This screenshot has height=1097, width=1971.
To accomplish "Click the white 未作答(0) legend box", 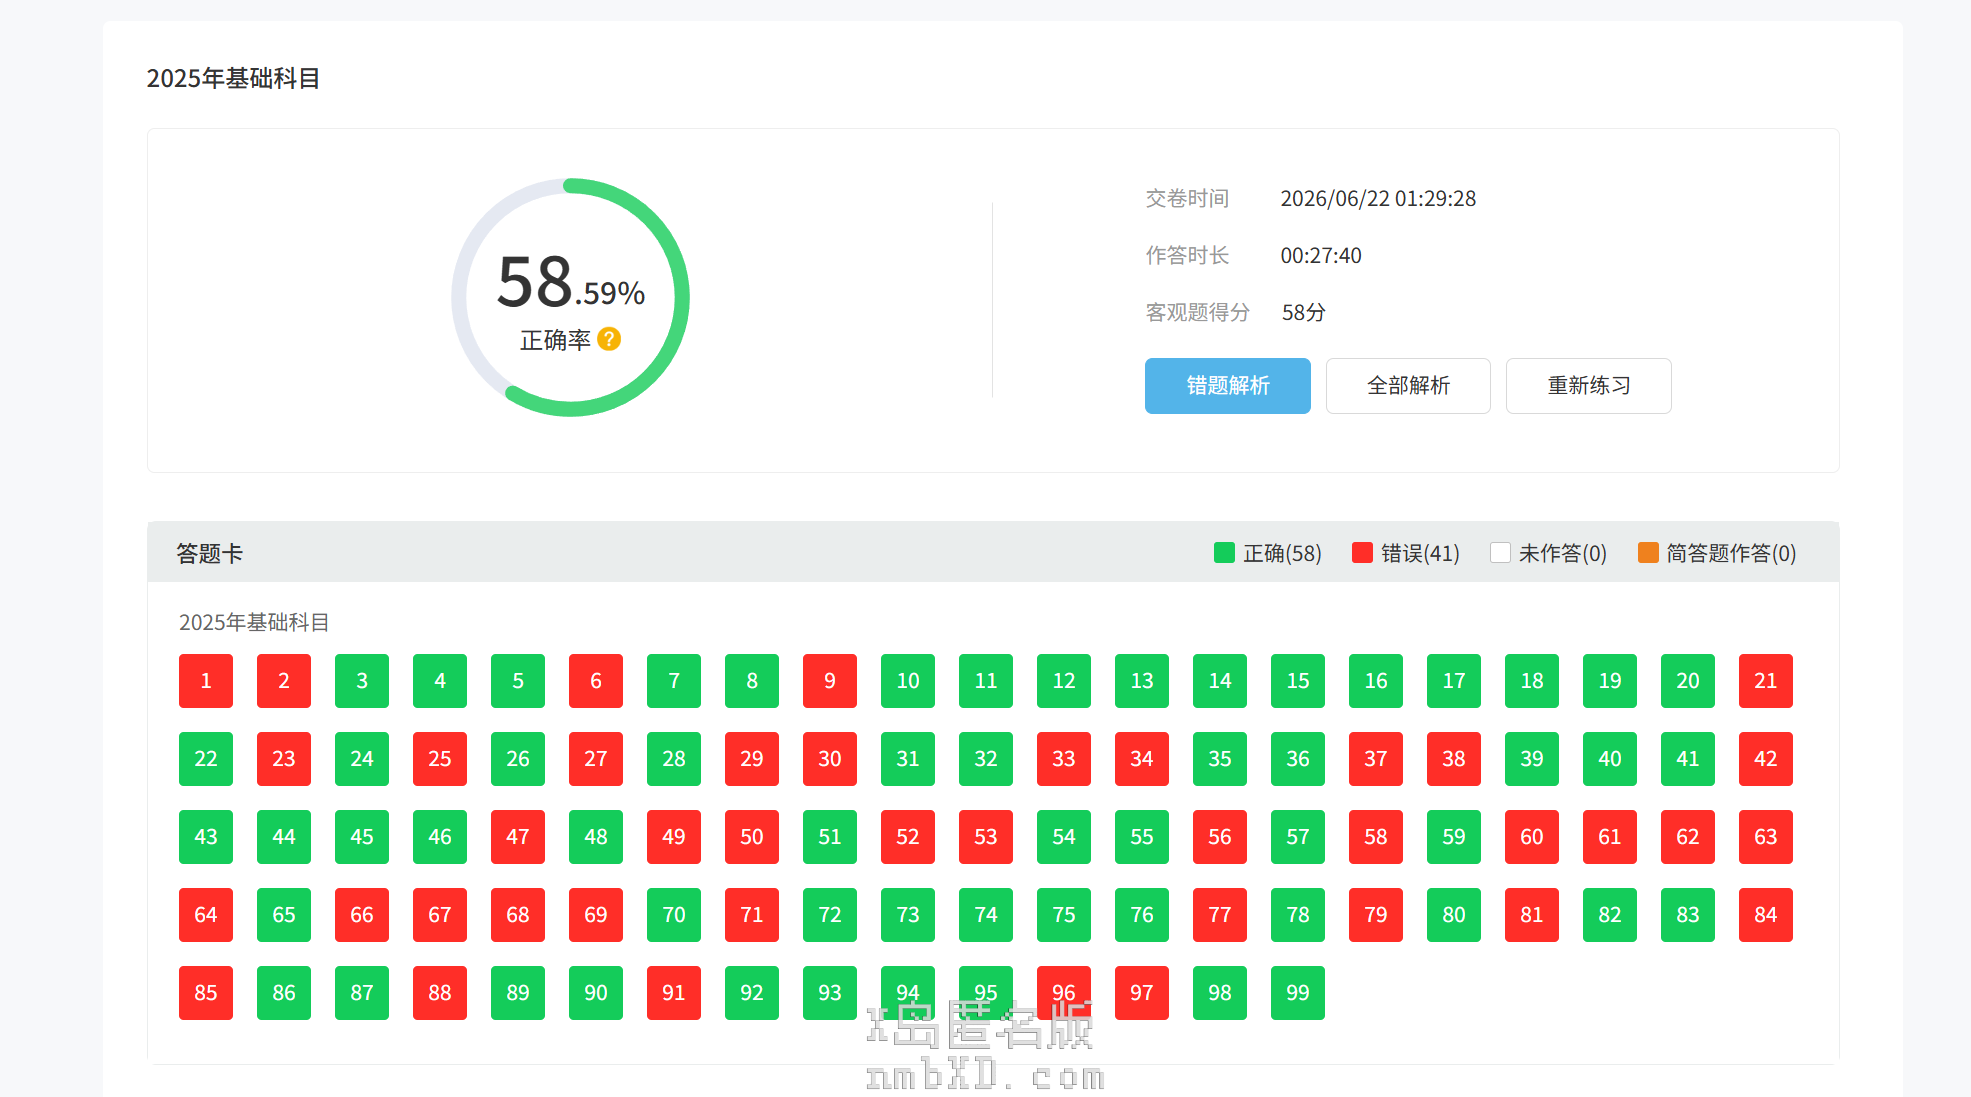I will pyautogui.click(x=1500, y=553).
